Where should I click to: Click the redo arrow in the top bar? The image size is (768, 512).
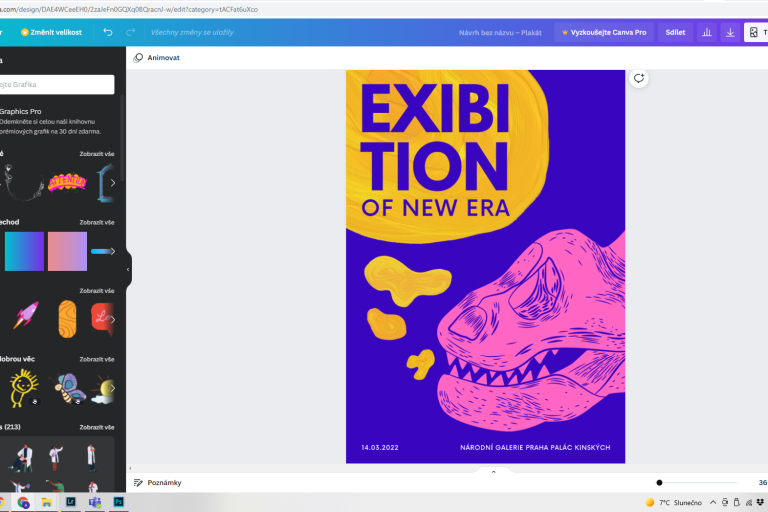click(x=130, y=32)
